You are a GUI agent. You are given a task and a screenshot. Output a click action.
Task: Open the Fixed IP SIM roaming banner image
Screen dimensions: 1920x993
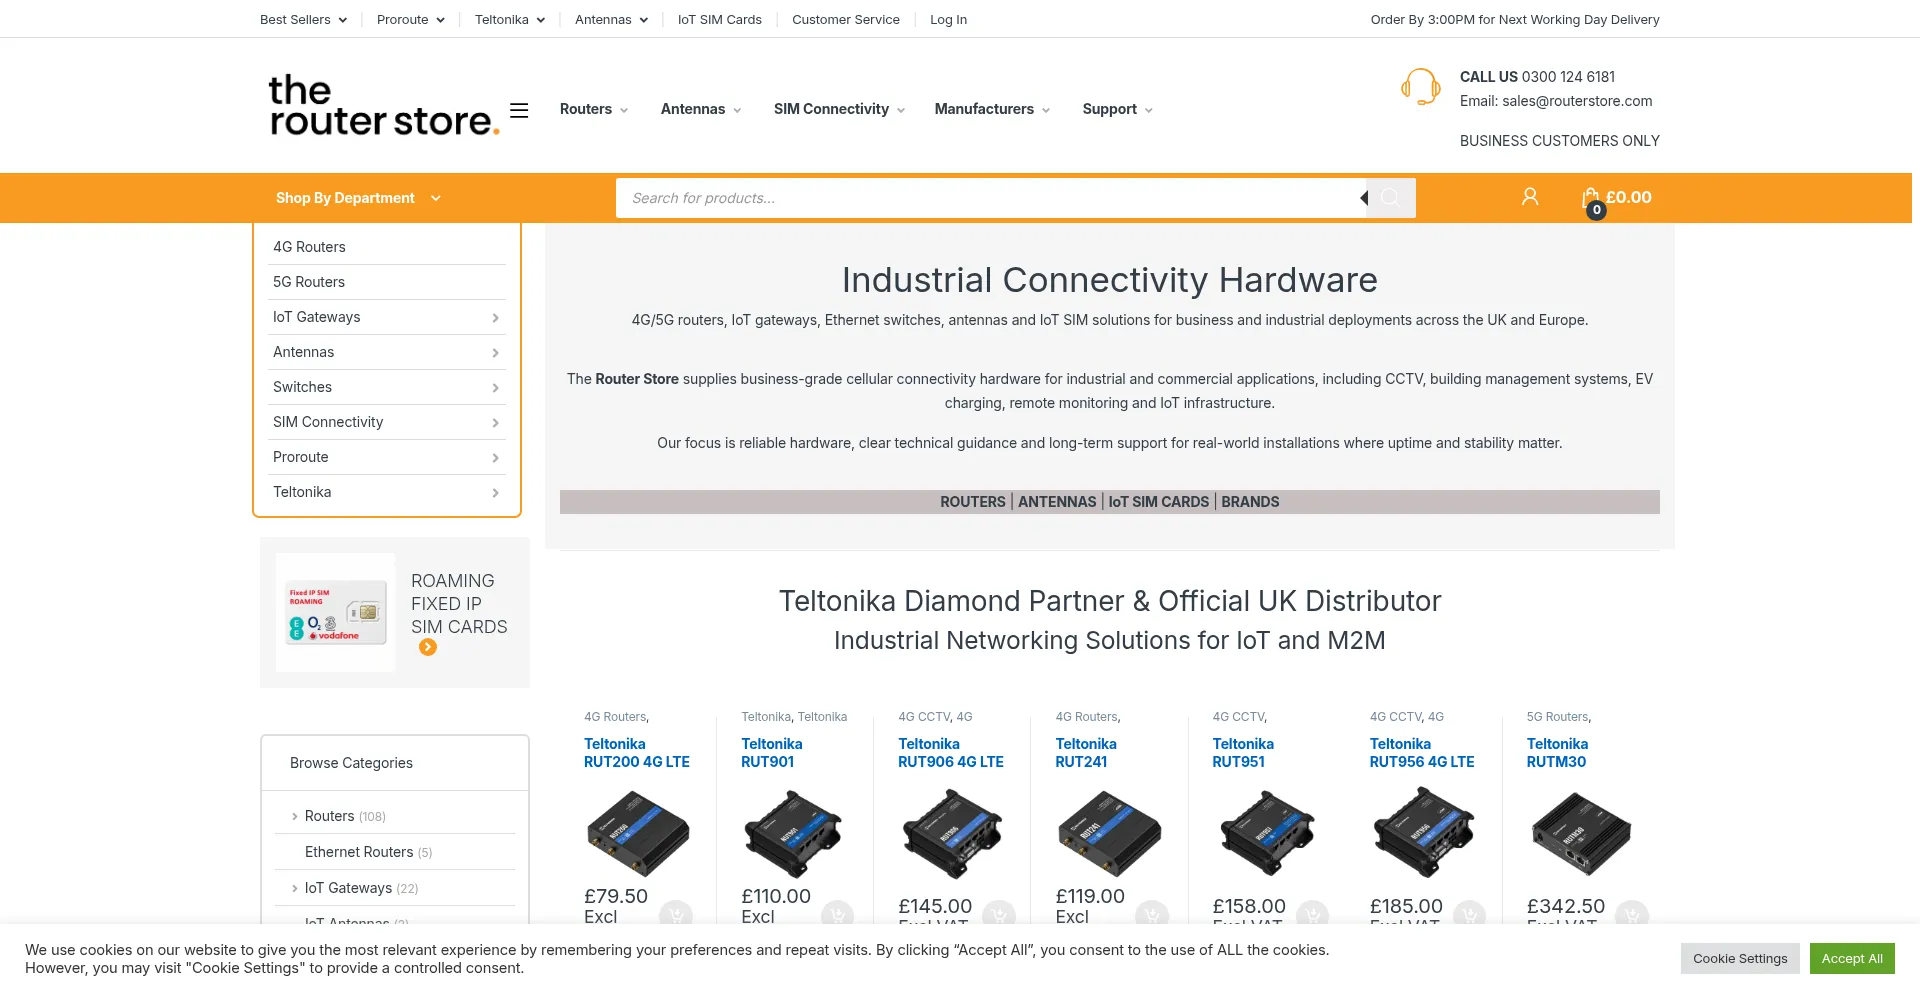(336, 612)
